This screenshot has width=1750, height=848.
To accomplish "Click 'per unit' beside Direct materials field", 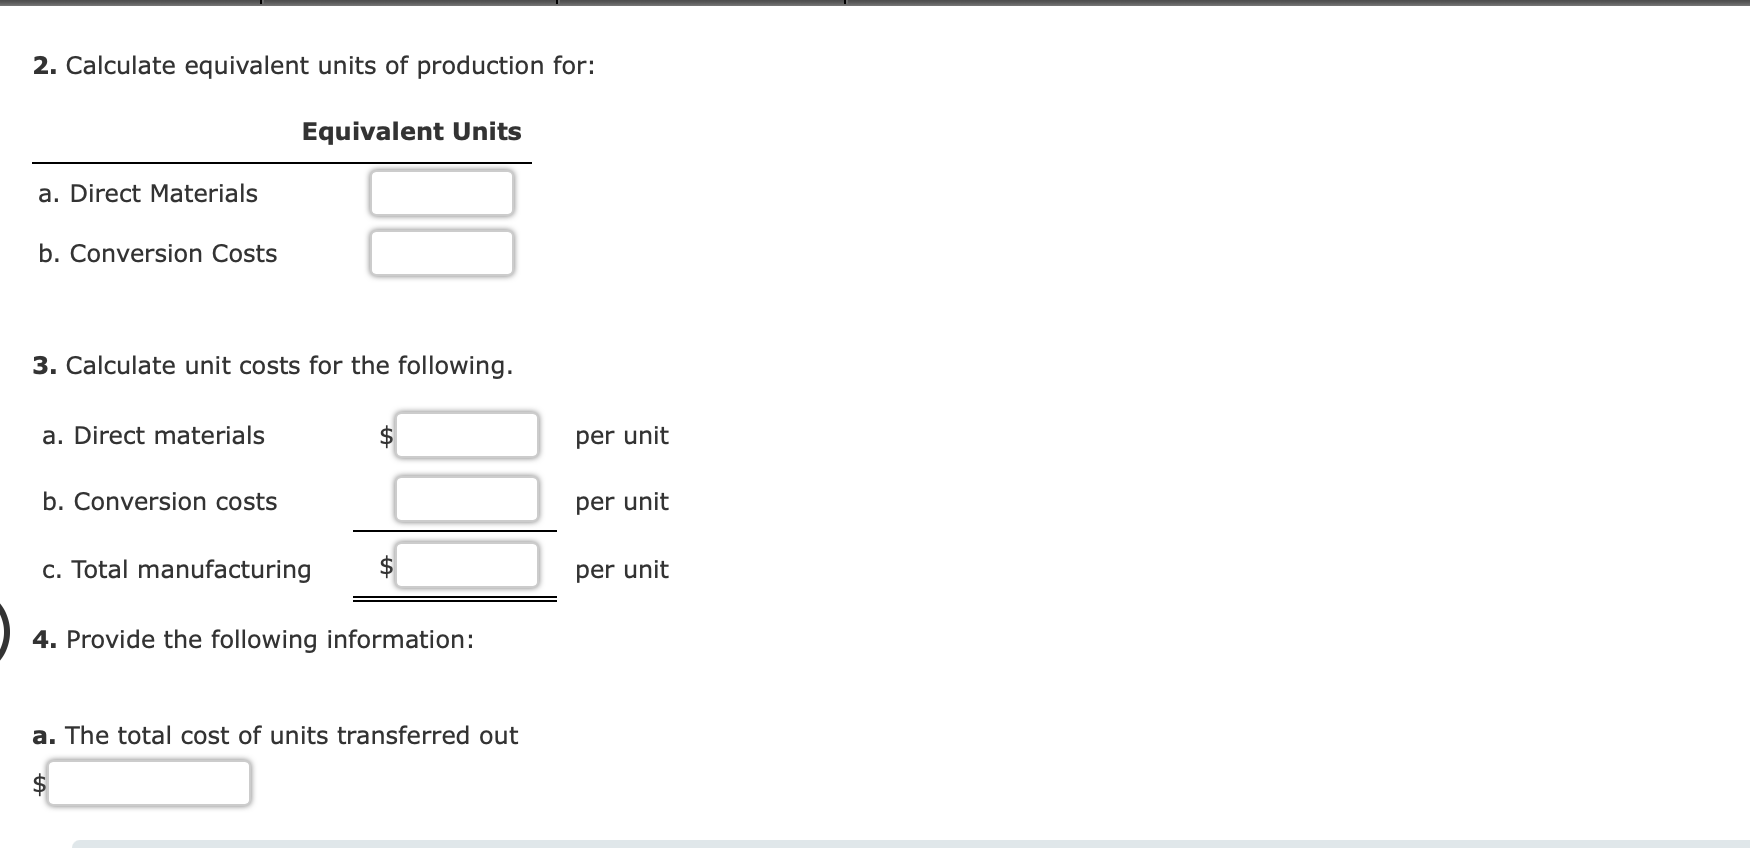I will [622, 437].
